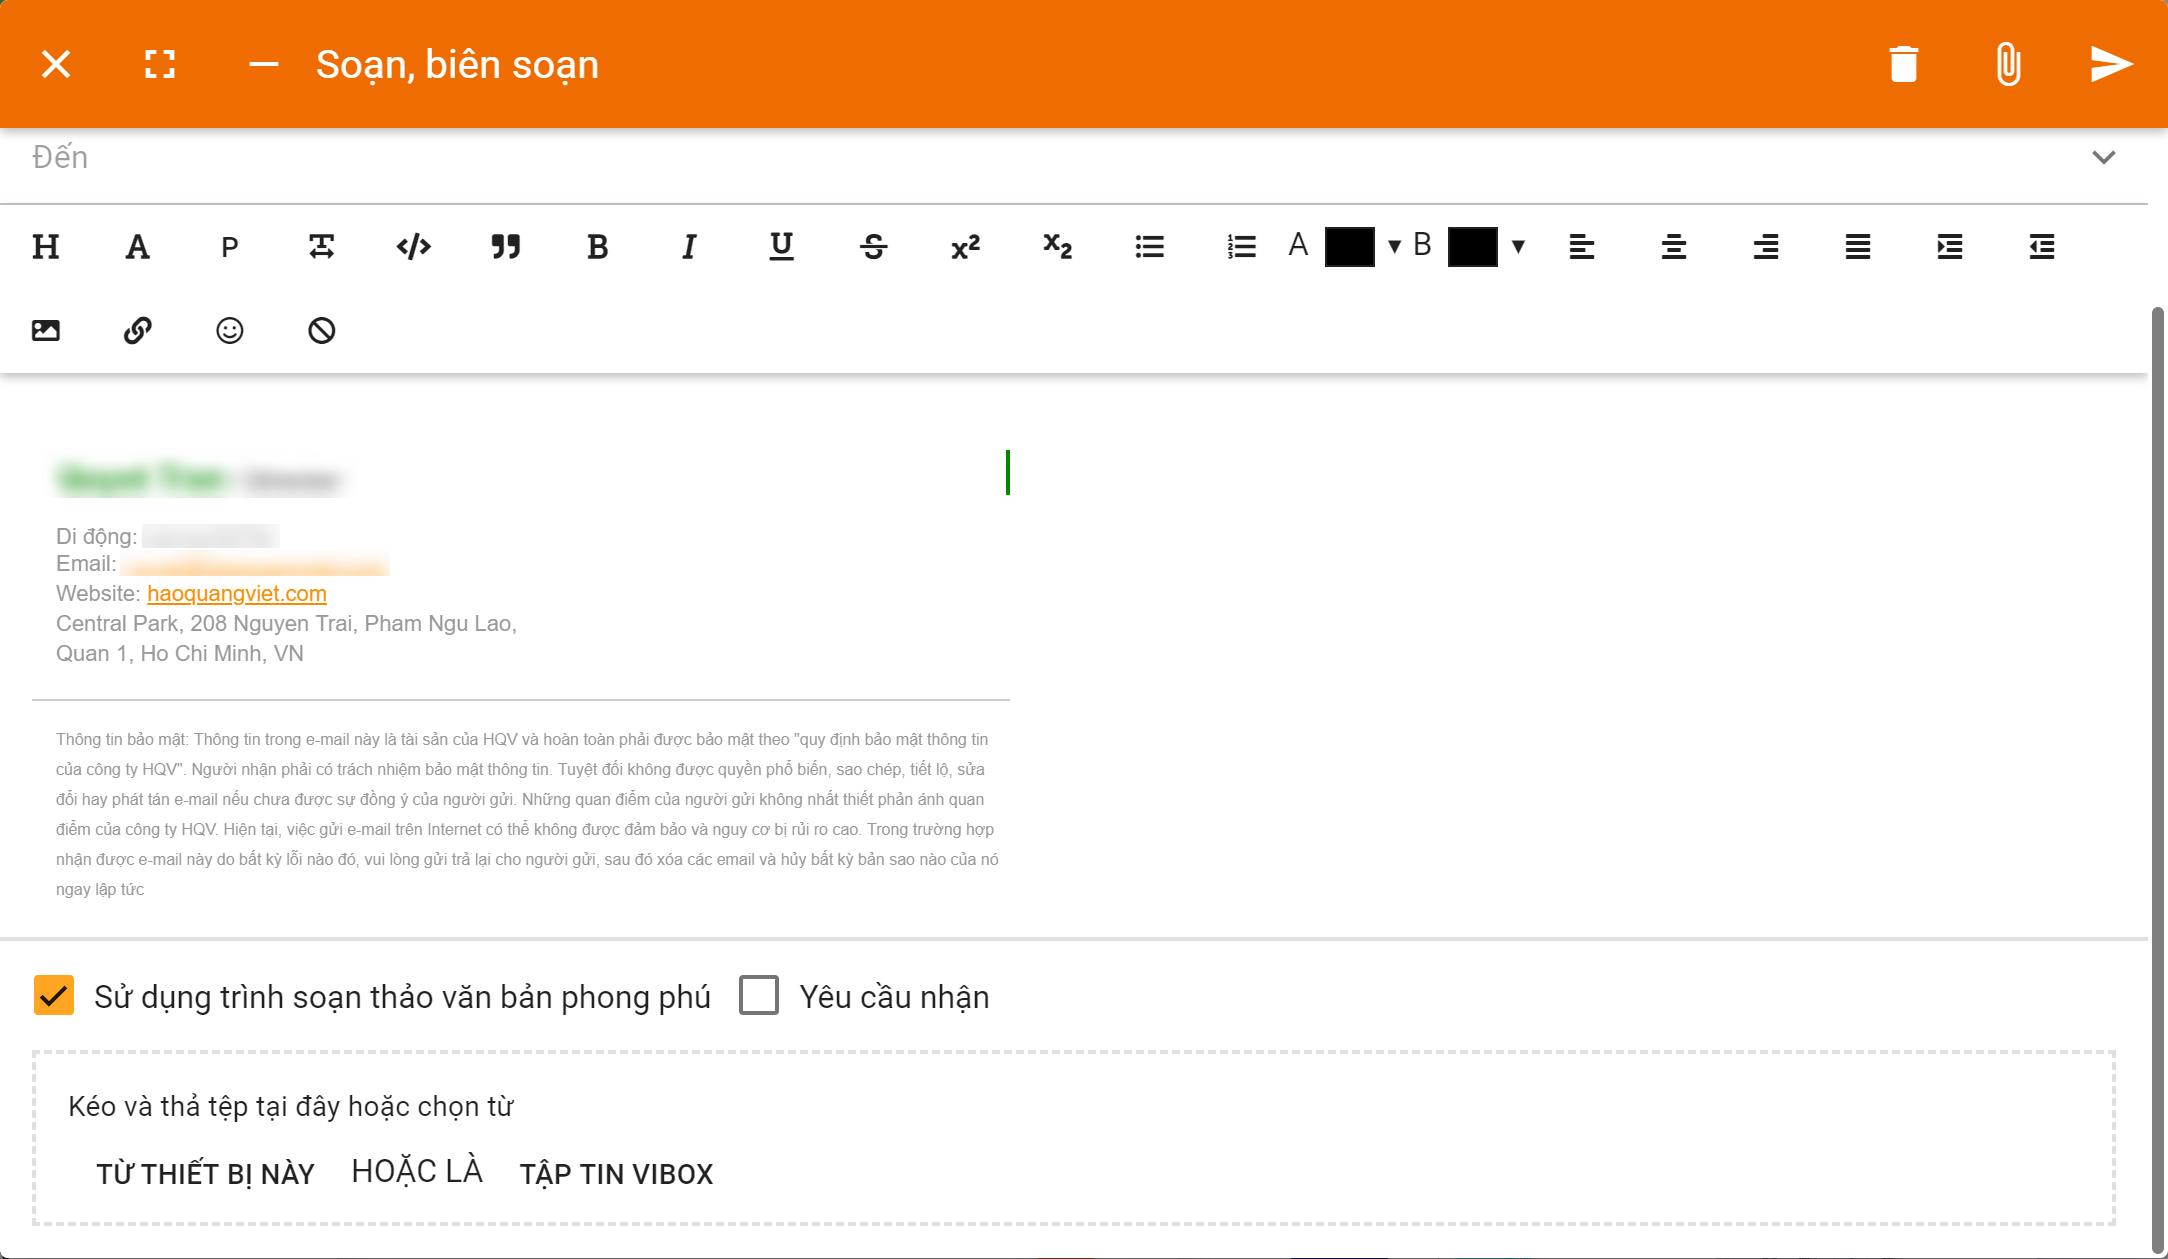Expand recipient fields with chevron
The width and height of the screenshot is (2168, 1259).
[x=2104, y=157]
